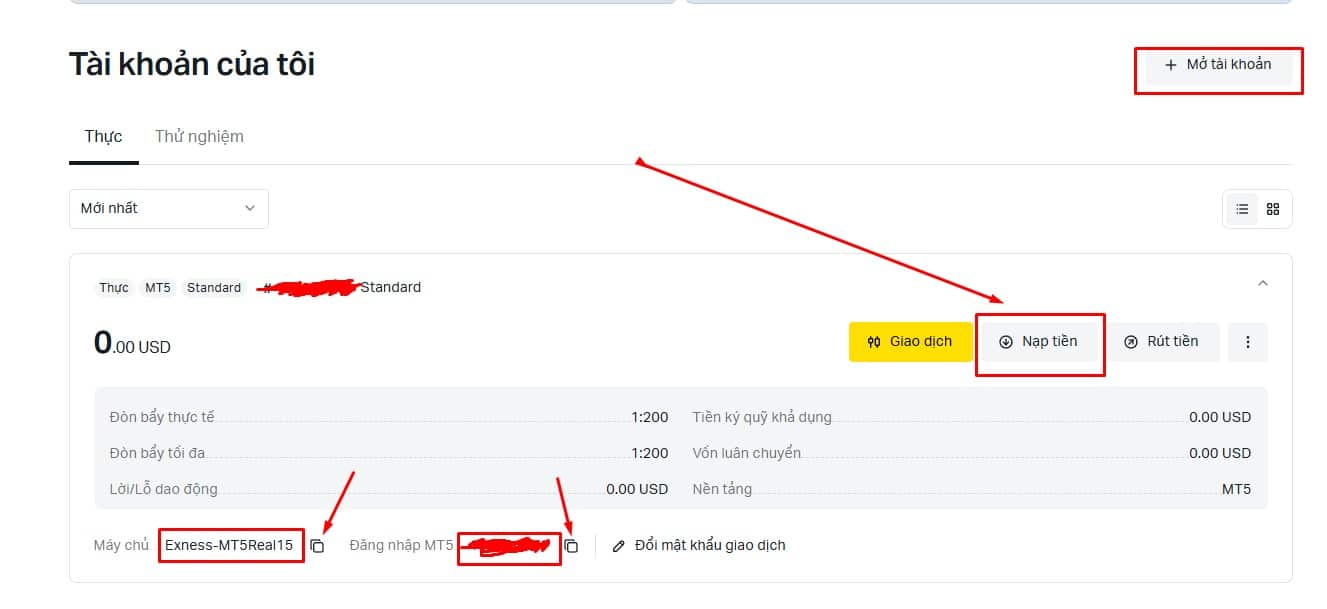Click the Mở tài khoản button
1327x609 pixels.
[x=1218, y=65]
